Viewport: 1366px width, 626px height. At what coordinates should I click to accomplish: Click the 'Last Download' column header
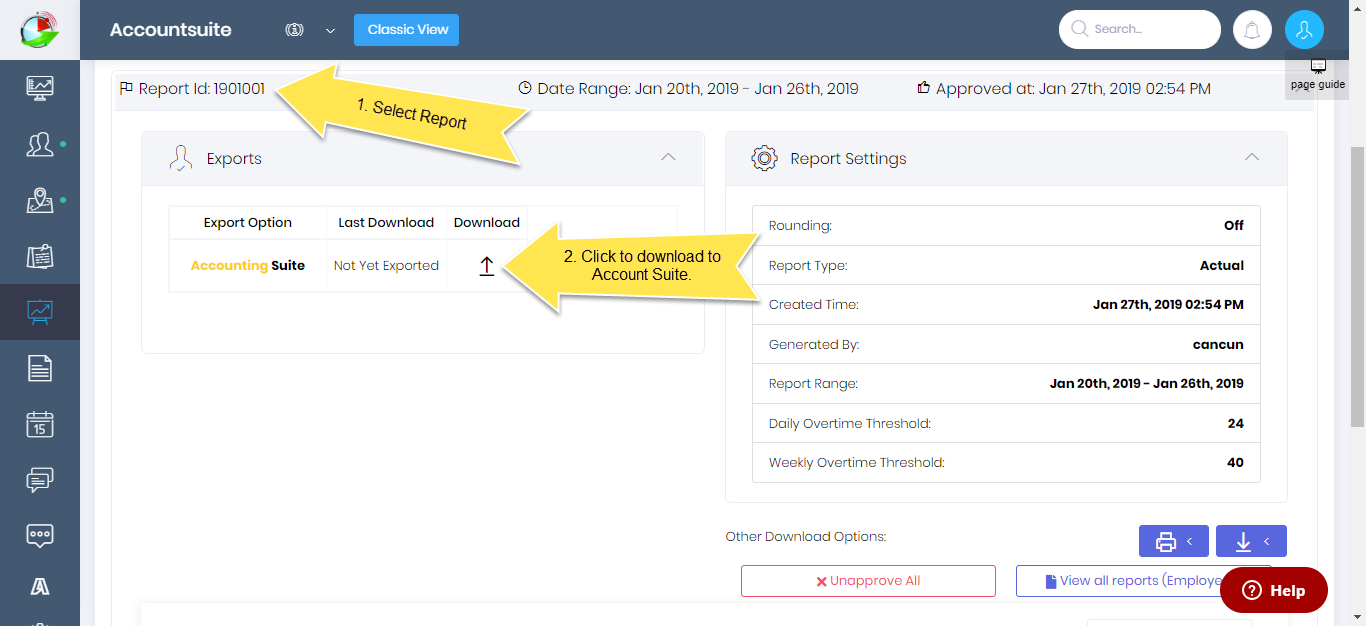click(386, 223)
